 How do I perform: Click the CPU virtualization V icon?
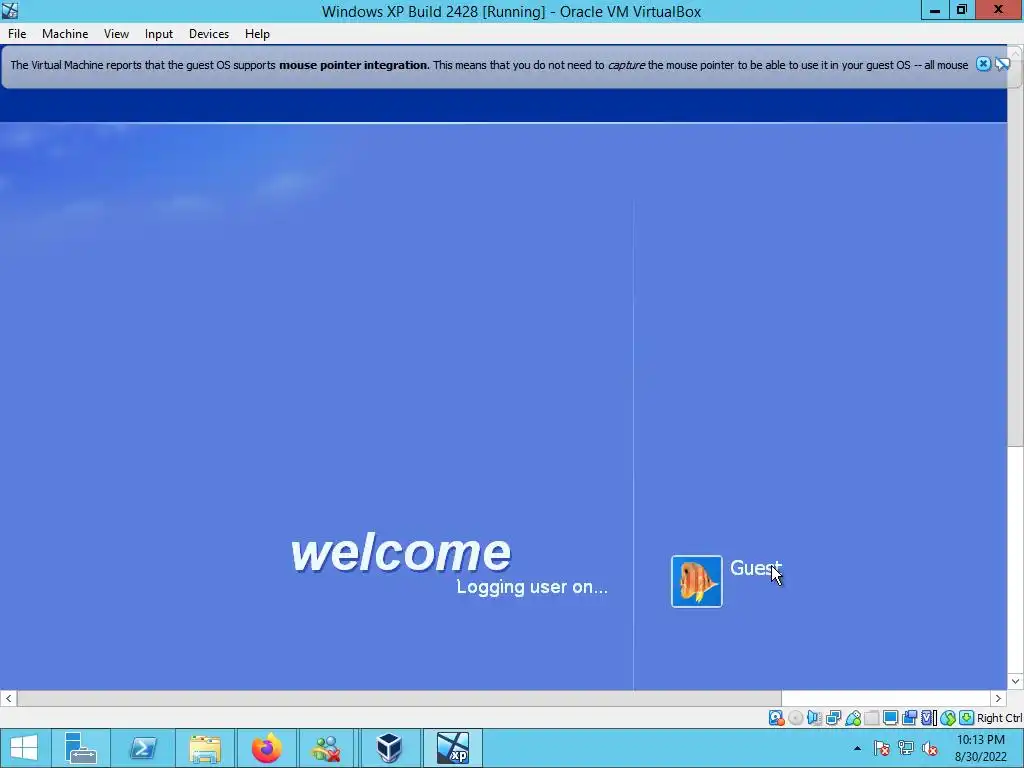coord(928,718)
